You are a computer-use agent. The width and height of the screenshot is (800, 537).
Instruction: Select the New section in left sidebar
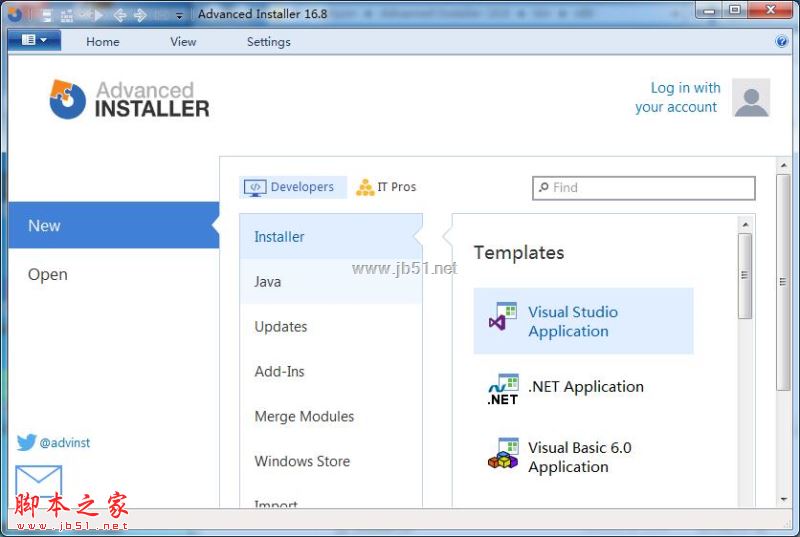(x=113, y=225)
